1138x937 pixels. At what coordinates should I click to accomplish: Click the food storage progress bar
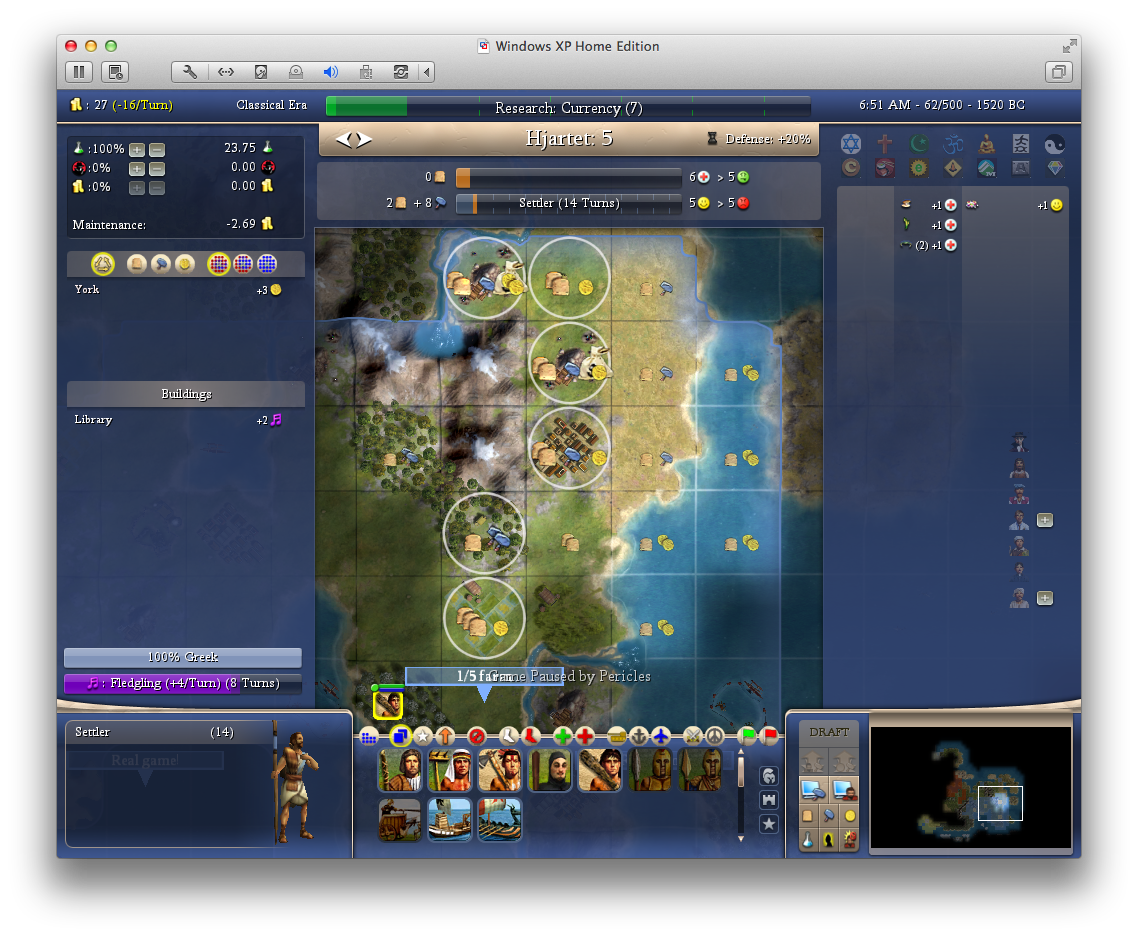coord(568,177)
